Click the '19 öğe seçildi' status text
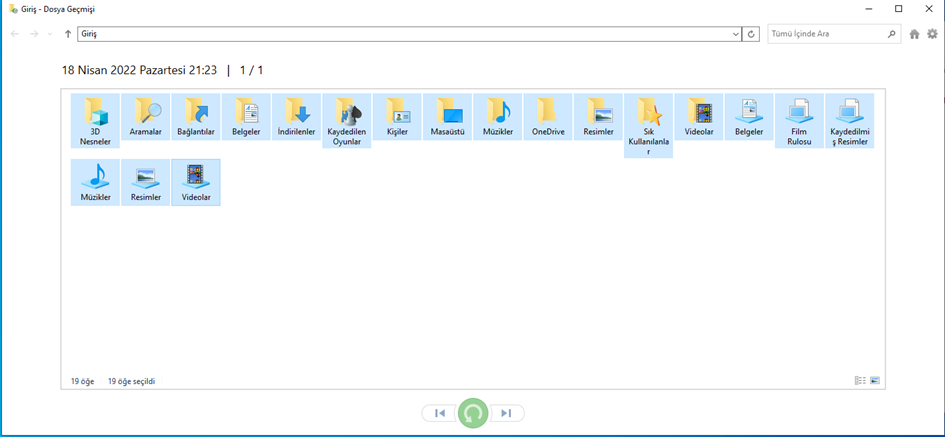 pyautogui.click(x=131, y=381)
